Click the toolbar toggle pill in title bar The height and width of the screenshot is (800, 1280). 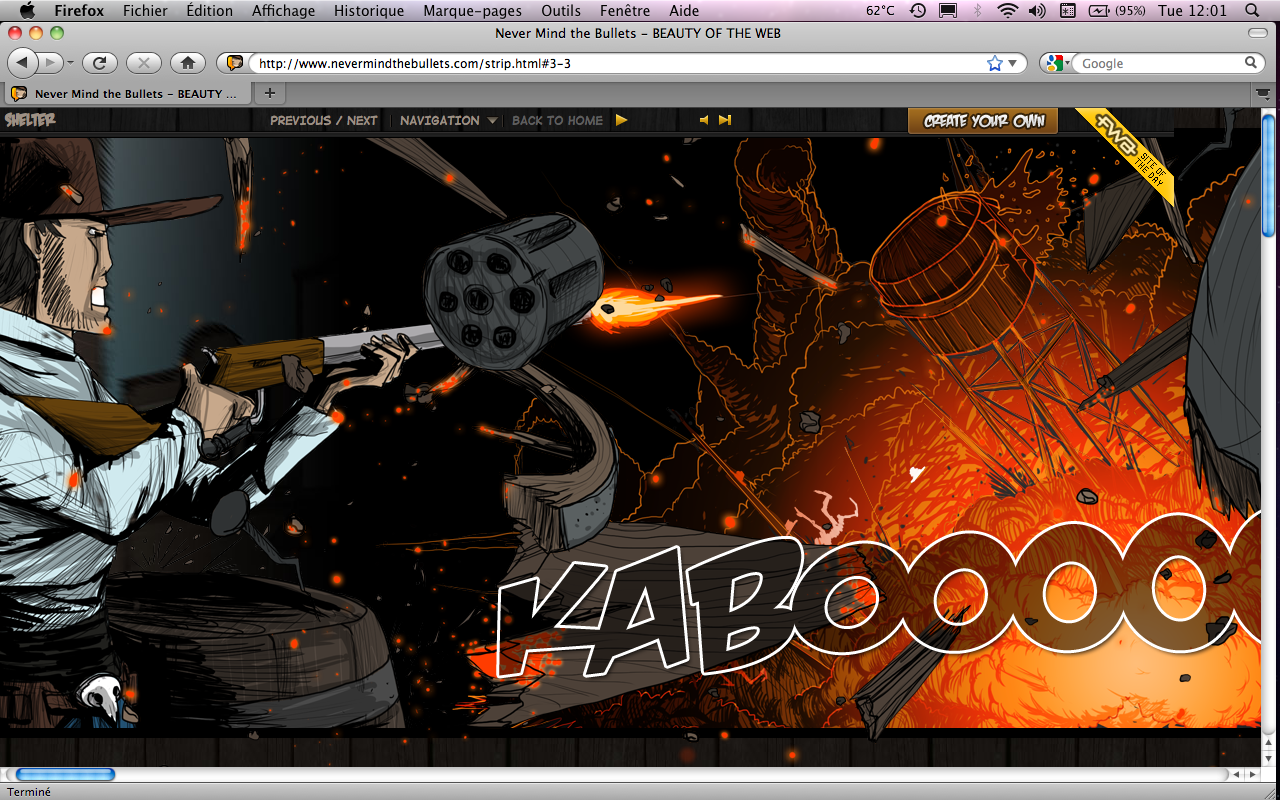[x=1258, y=33]
